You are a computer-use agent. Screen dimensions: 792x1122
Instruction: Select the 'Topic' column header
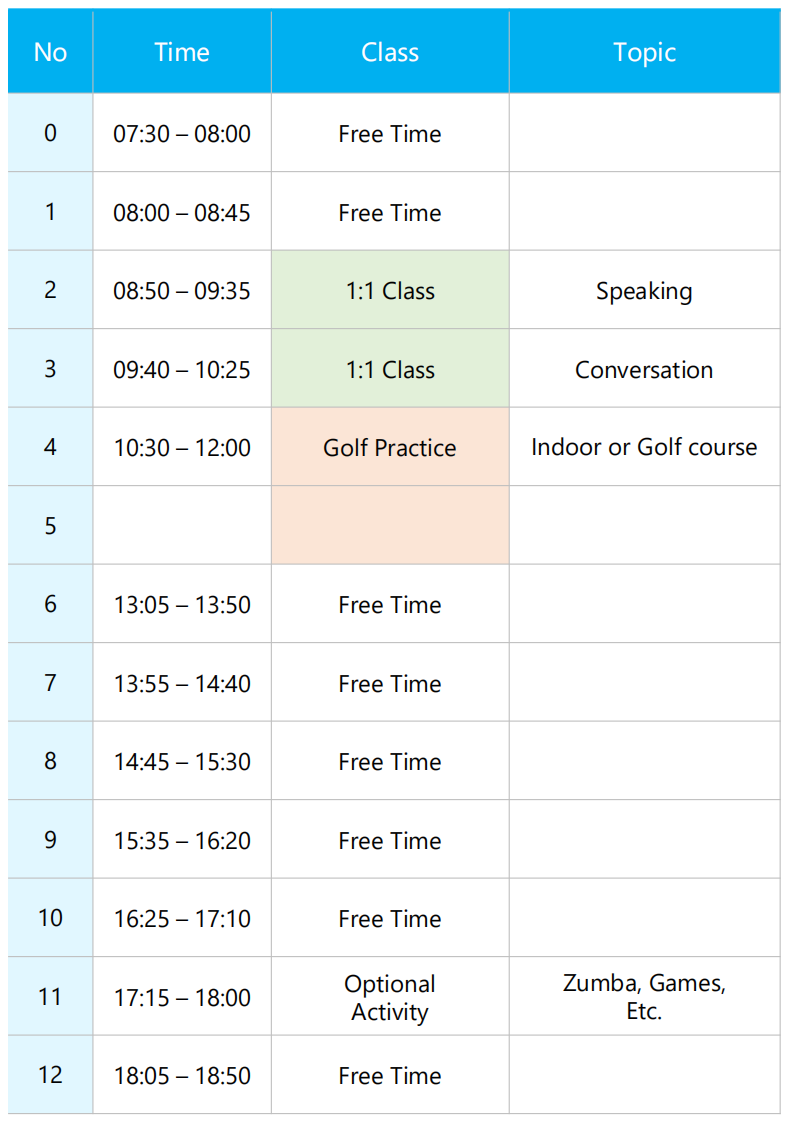pyautogui.click(x=644, y=52)
